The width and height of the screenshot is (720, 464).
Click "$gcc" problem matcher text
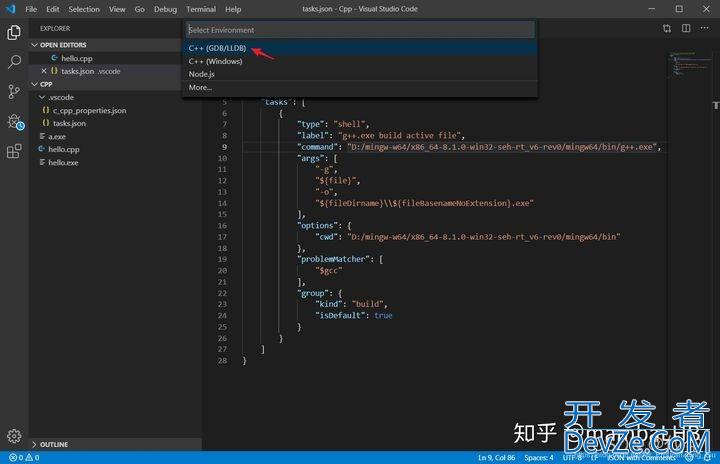(329, 271)
